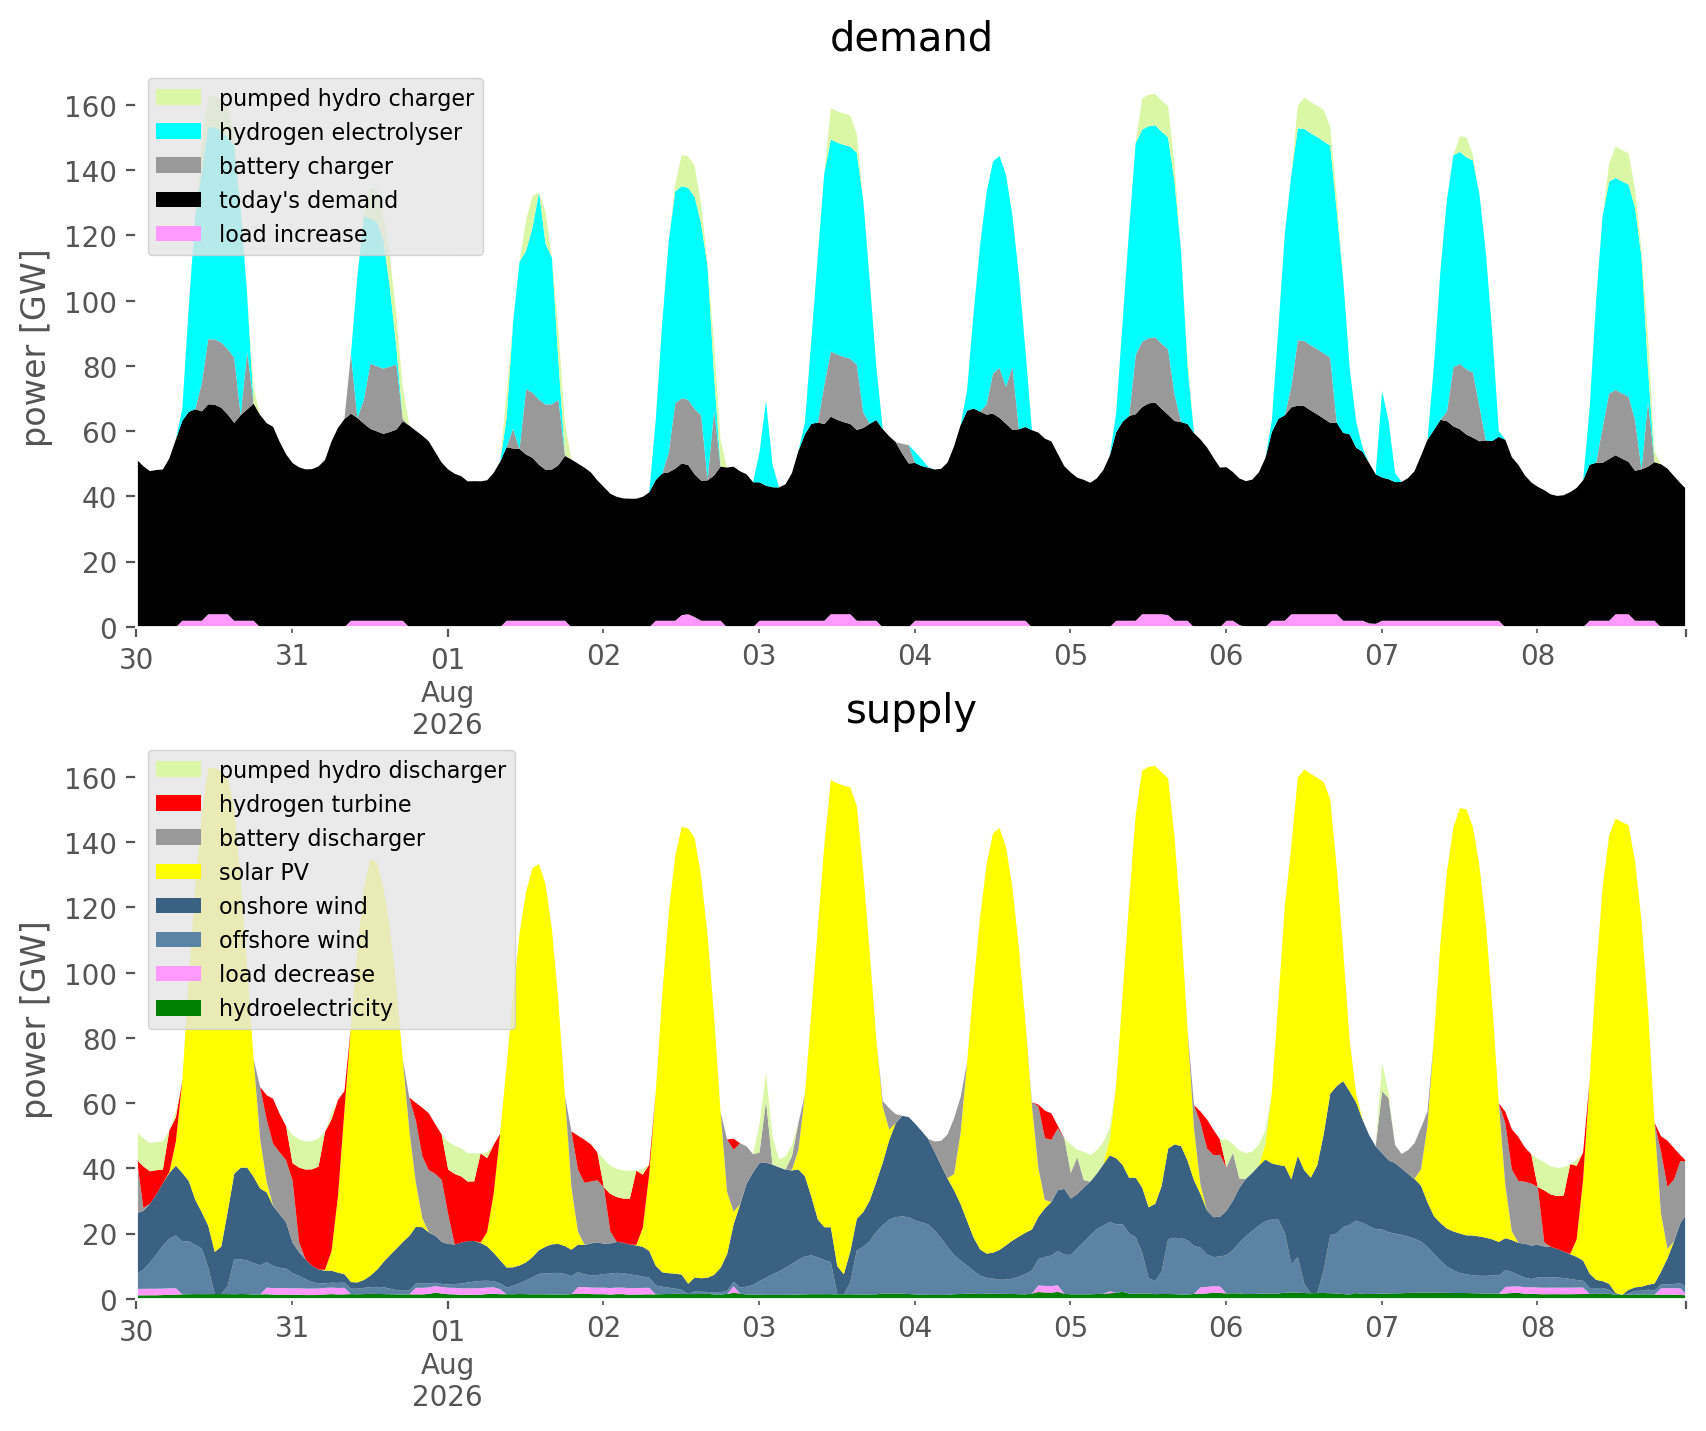Click the '02' date tick under supply chart
The height and width of the screenshot is (1431, 1706).
point(603,1329)
